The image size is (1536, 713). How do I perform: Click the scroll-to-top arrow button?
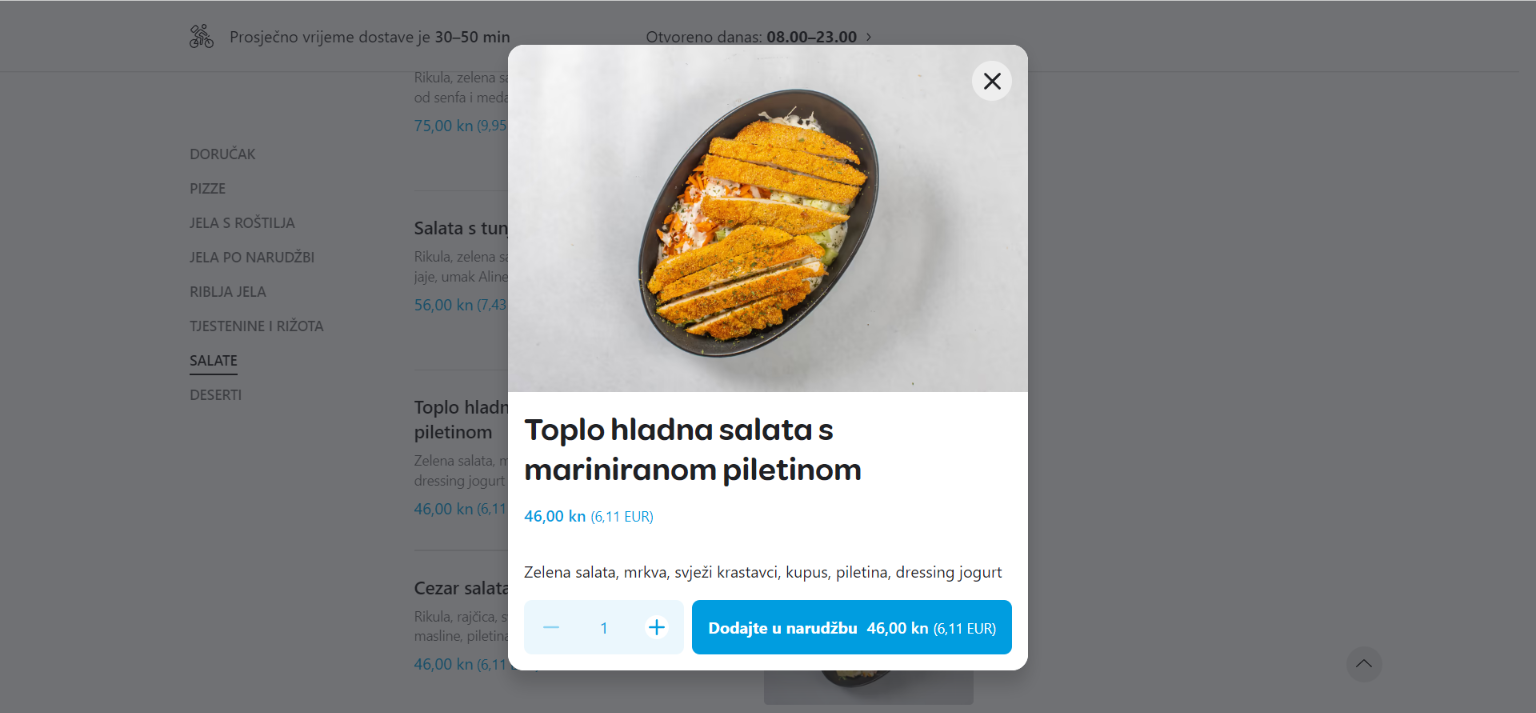pyautogui.click(x=1364, y=664)
